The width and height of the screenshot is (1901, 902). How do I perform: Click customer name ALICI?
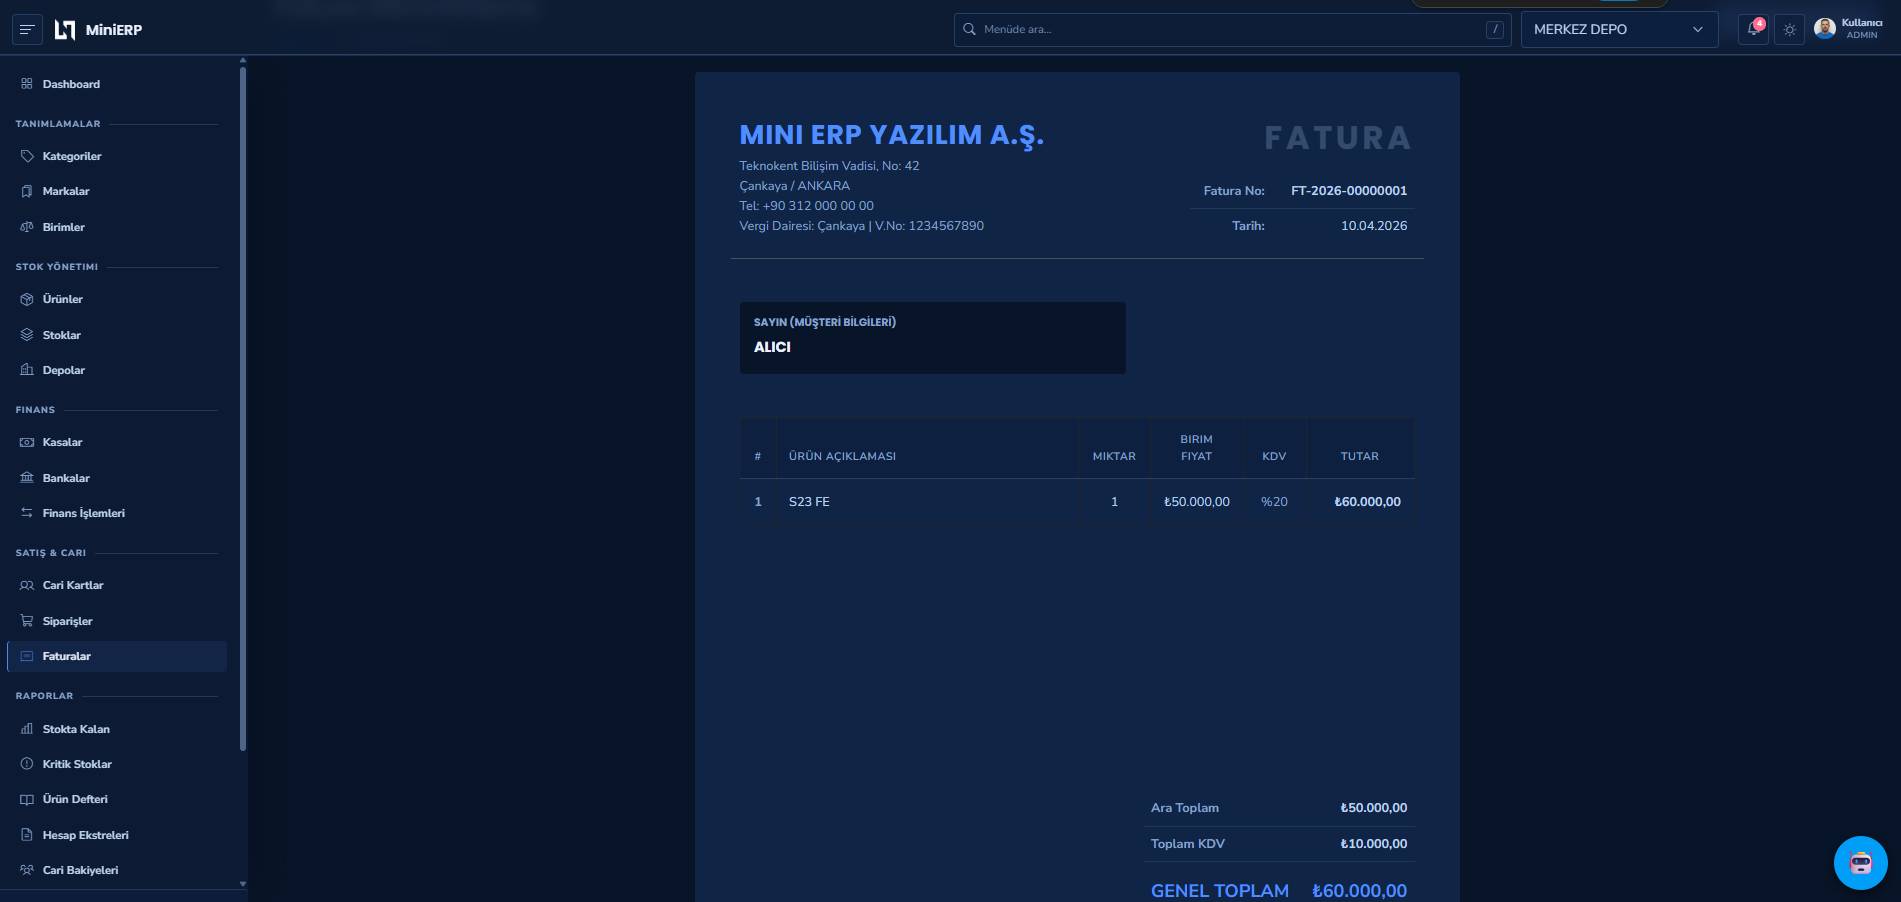tap(772, 347)
